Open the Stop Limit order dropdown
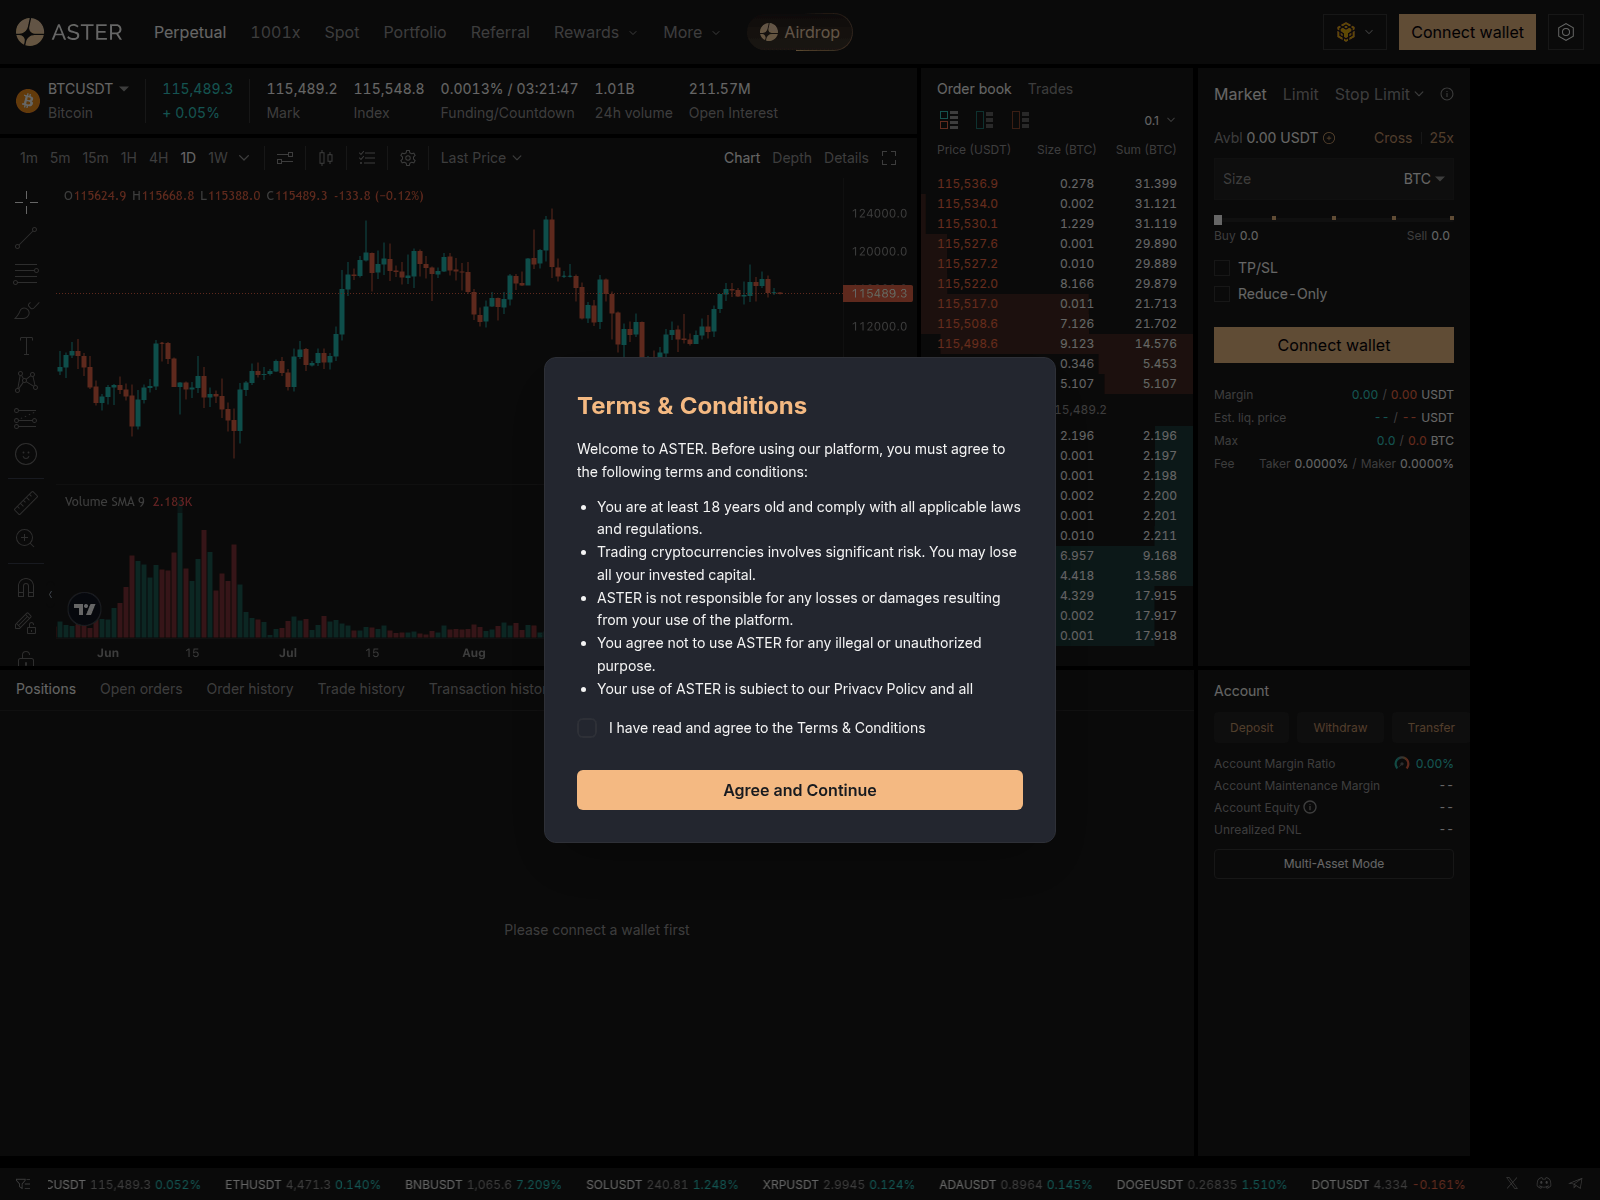The width and height of the screenshot is (1600, 1200). 1379,94
